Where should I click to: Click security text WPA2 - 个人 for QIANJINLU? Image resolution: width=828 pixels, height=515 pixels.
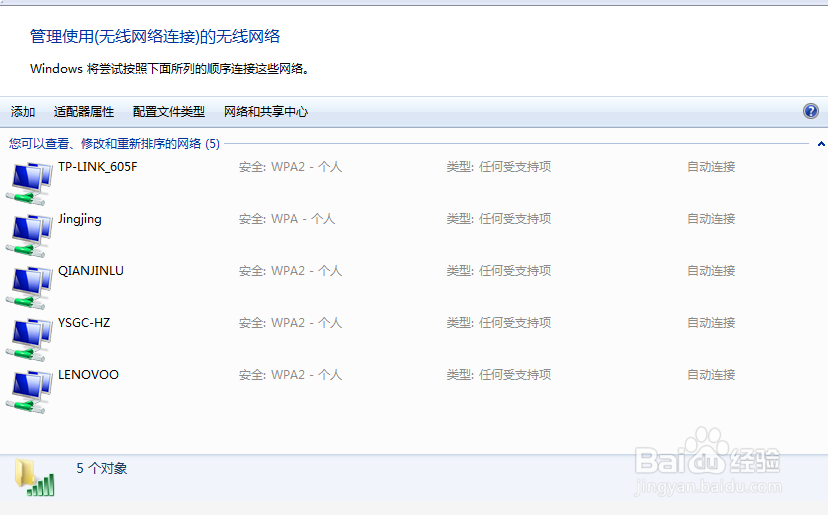click(x=307, y=271)
